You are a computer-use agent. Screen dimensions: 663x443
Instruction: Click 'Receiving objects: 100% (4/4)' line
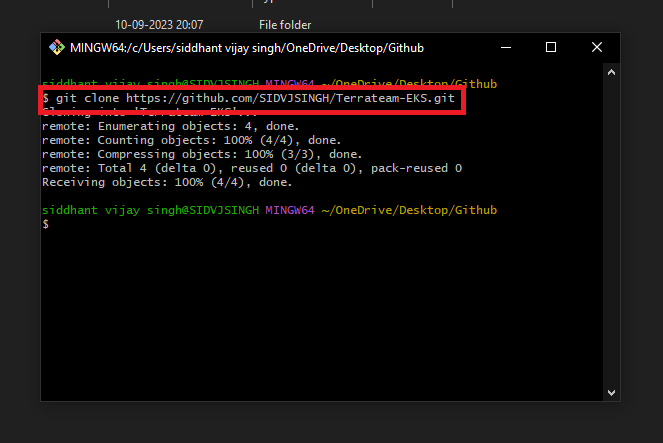(167, 182)
